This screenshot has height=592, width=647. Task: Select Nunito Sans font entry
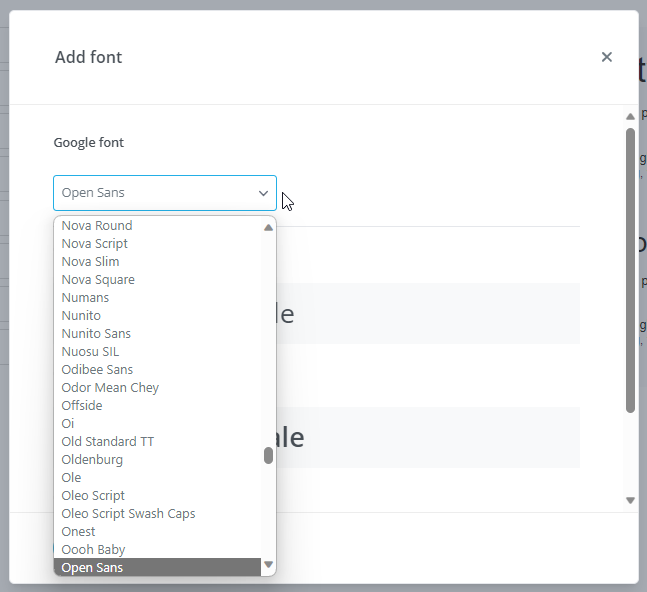(158, 334)
